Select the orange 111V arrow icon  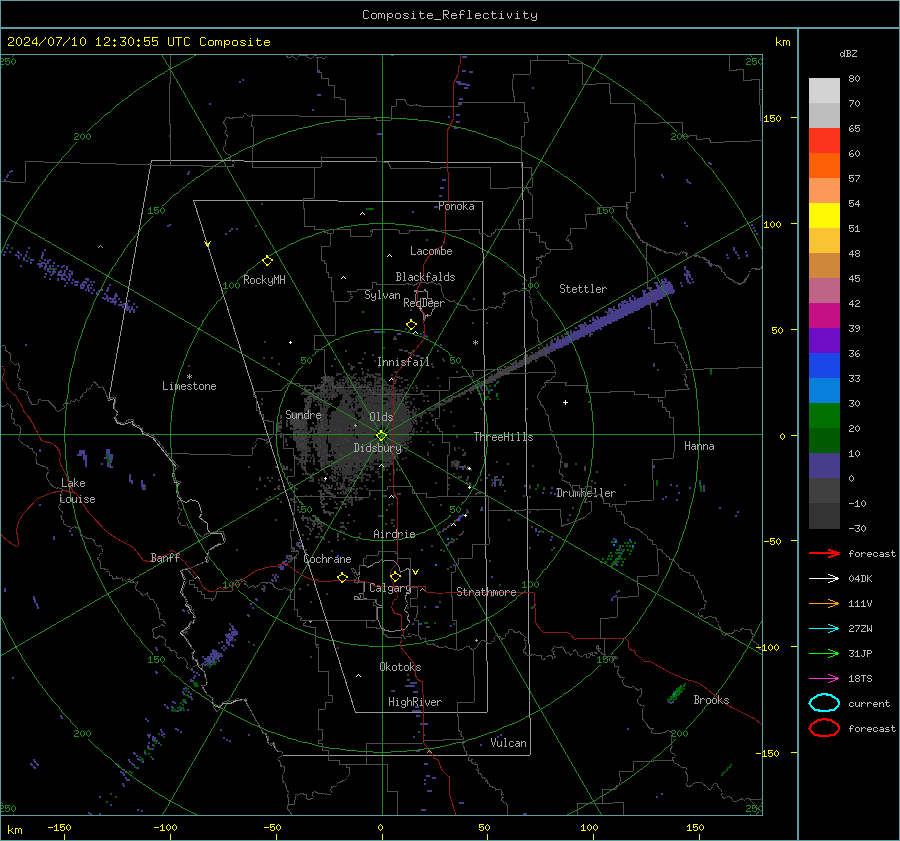tap(824, 603)
